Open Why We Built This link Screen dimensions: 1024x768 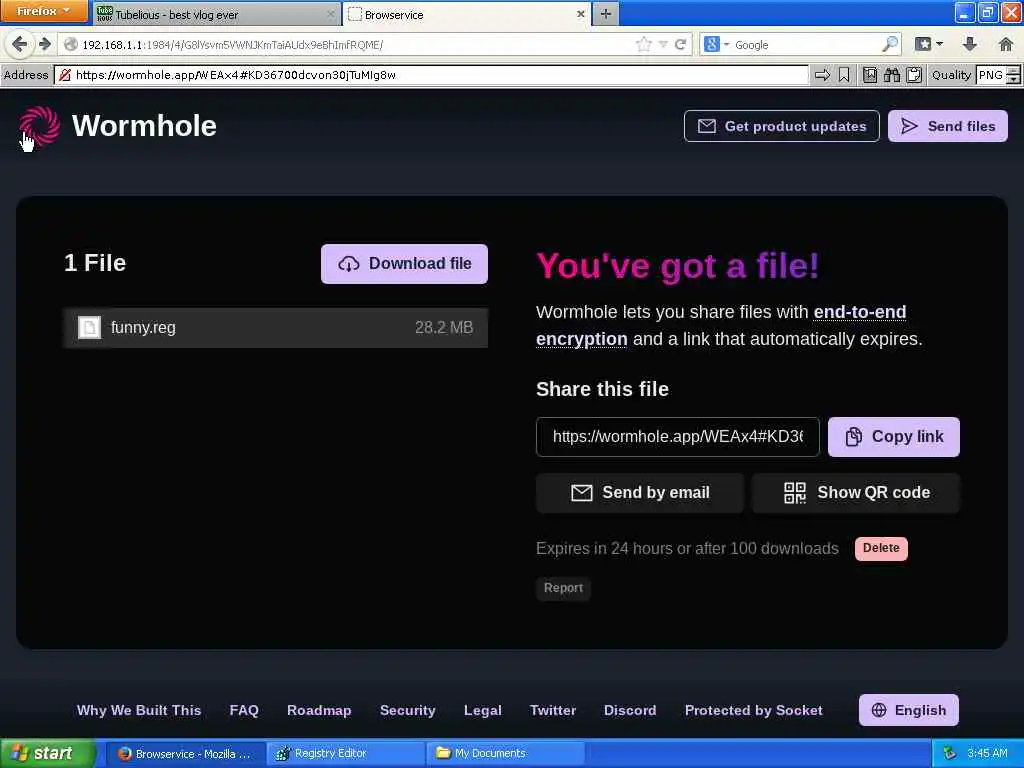(x=138, y=711)
